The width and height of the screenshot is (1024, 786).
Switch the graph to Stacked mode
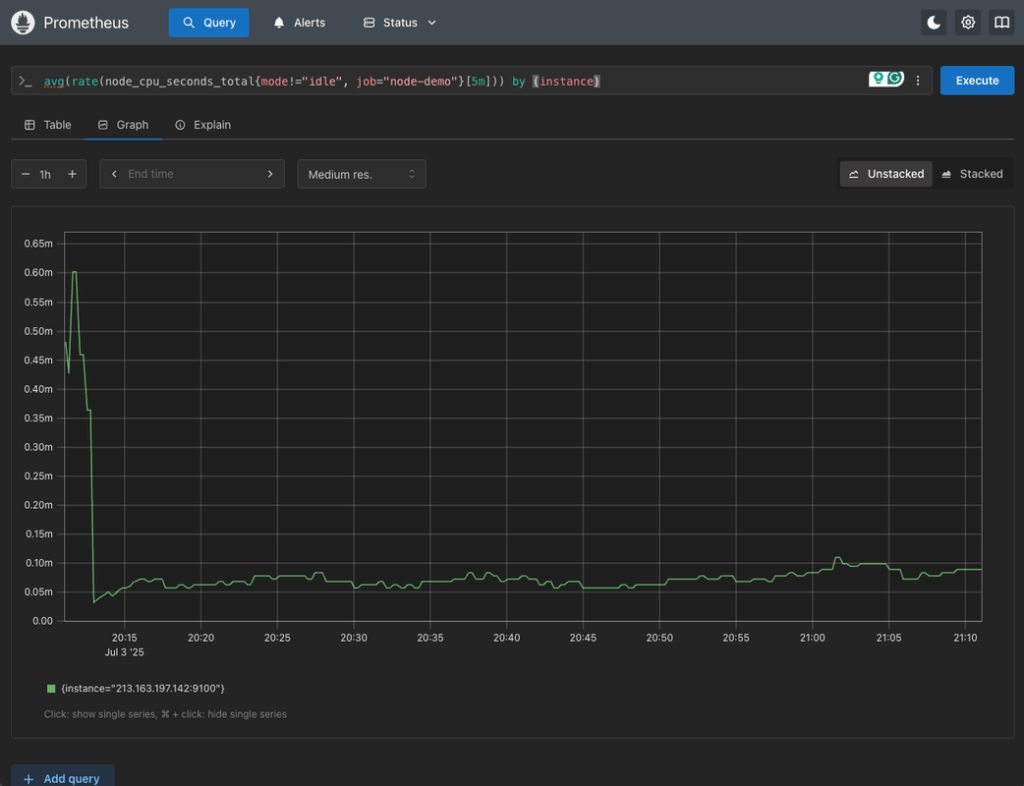click(x=973, y=173)
